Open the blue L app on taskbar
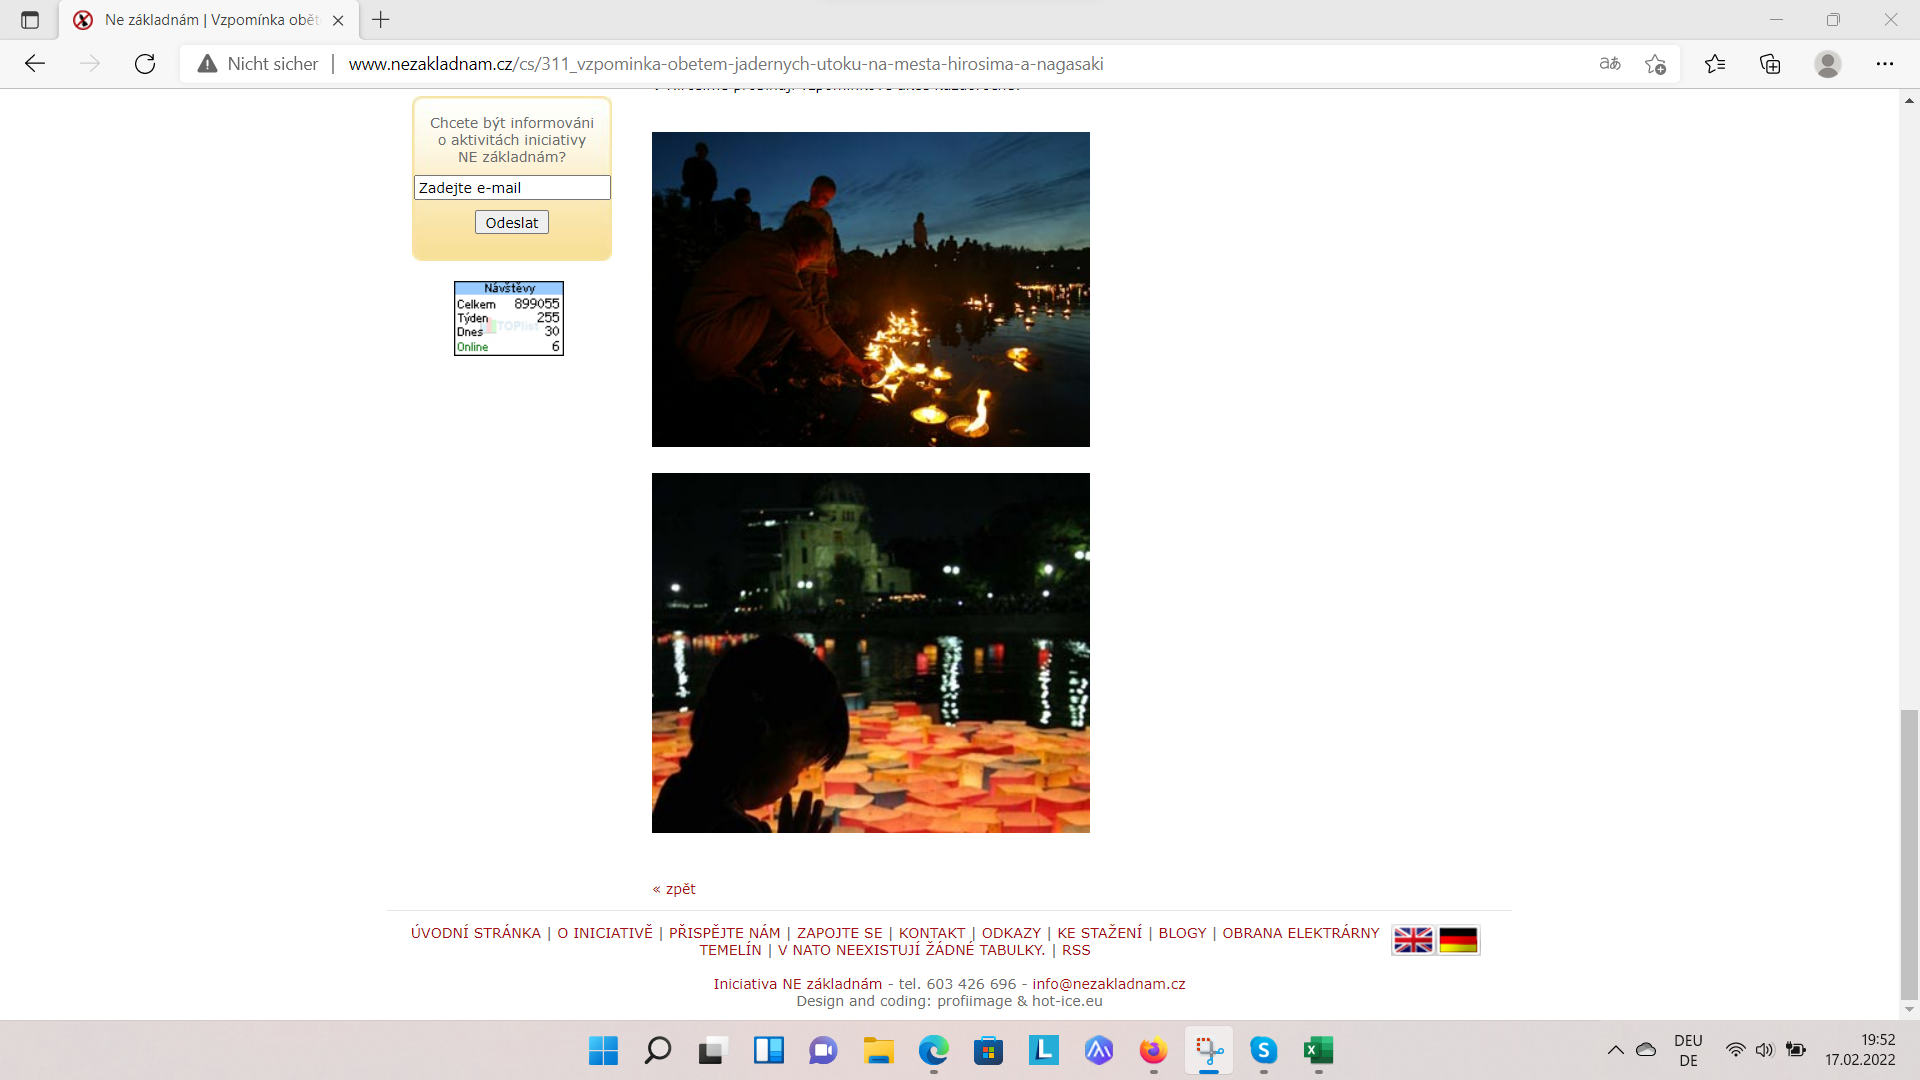This screenshot has width=1920, height=1080. (1043, 1050)
